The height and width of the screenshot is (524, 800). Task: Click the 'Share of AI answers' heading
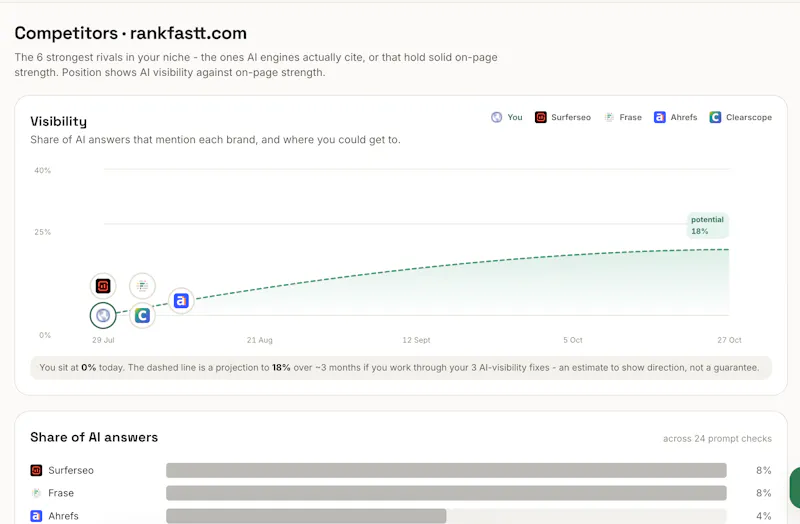tap(94, 437)
